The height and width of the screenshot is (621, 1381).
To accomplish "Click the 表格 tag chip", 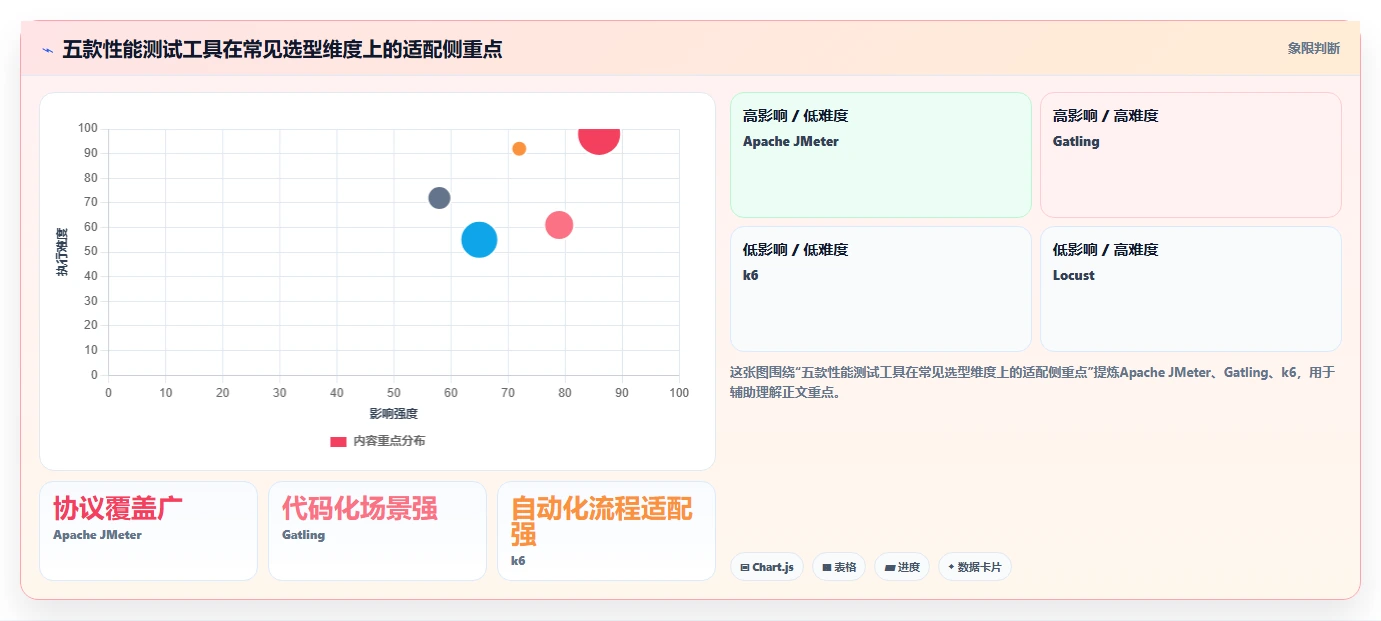I will [x=839, y=567].
